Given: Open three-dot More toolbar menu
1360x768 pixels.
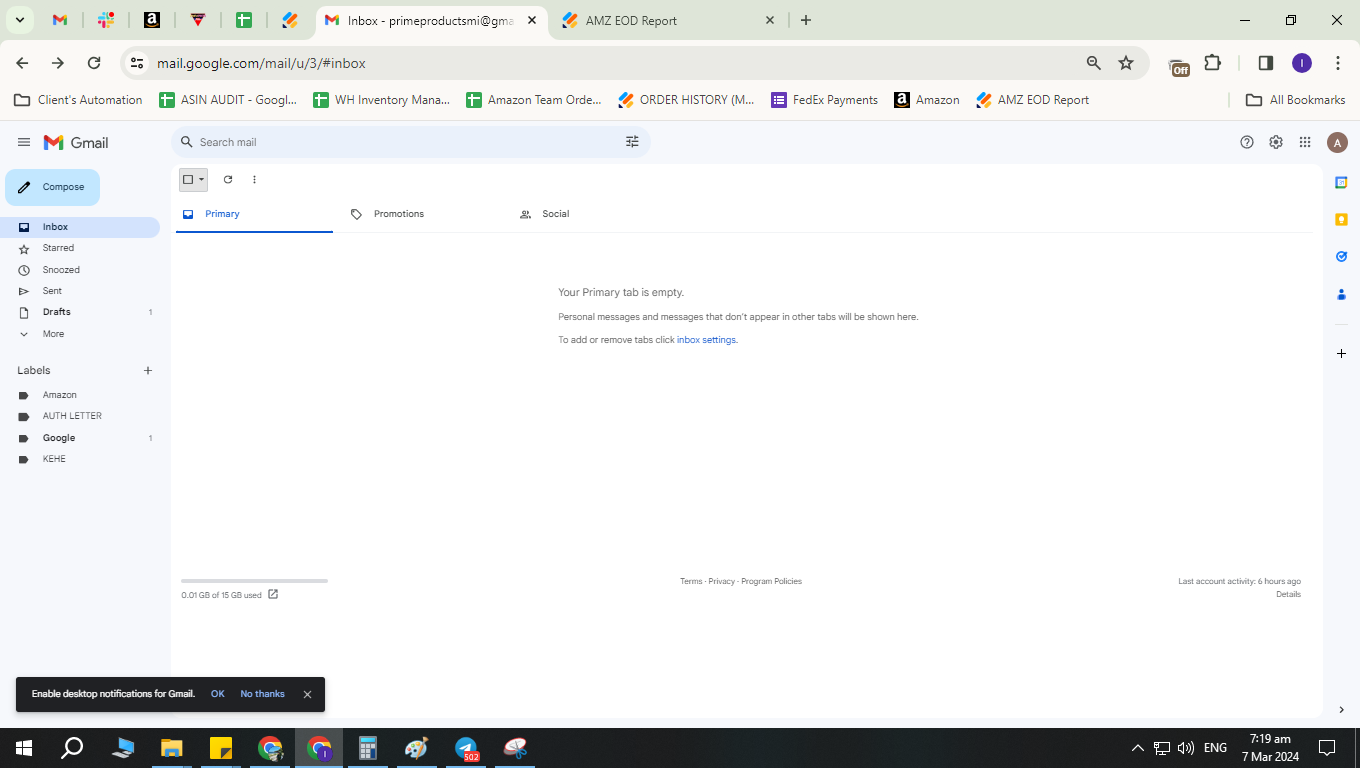Looking at the screenshot, I should tap(254, 180).
